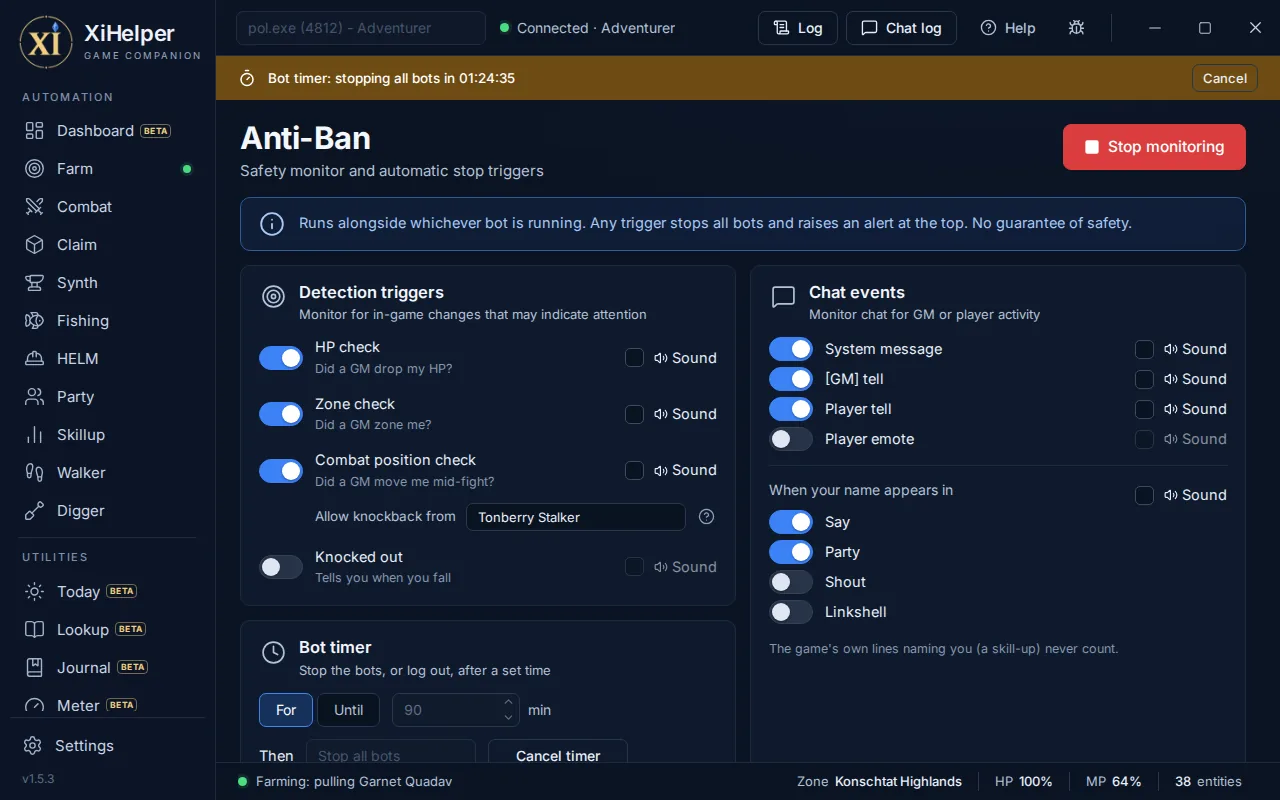
Task: Enable the Linkshell name toggle
Action: pyautogui.click(x=791, y=612)
